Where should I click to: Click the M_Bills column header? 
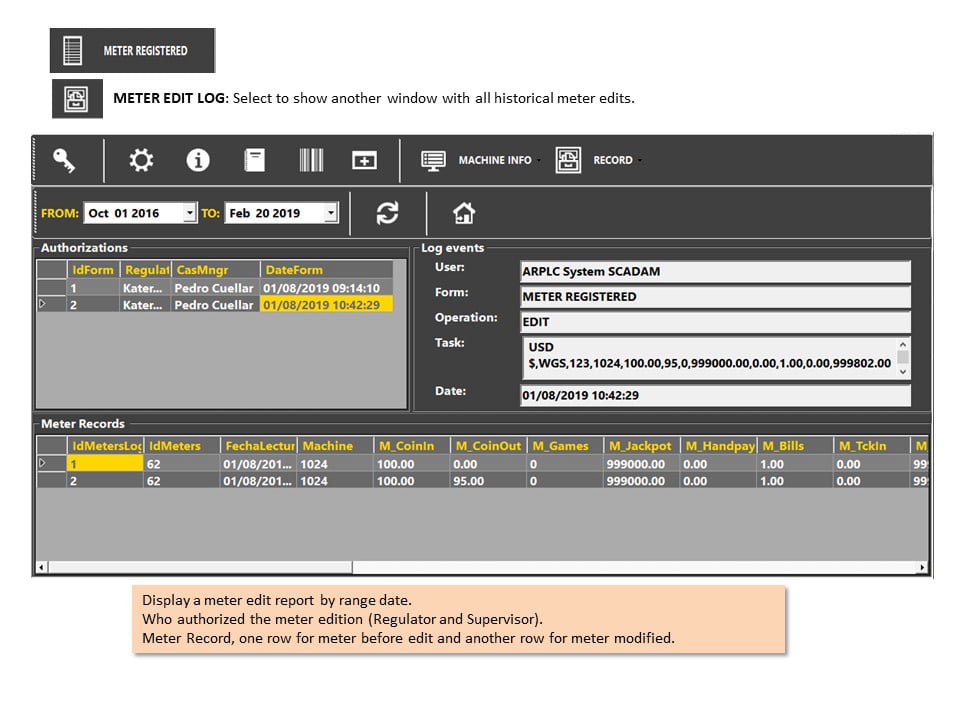[x=795, y=446]
